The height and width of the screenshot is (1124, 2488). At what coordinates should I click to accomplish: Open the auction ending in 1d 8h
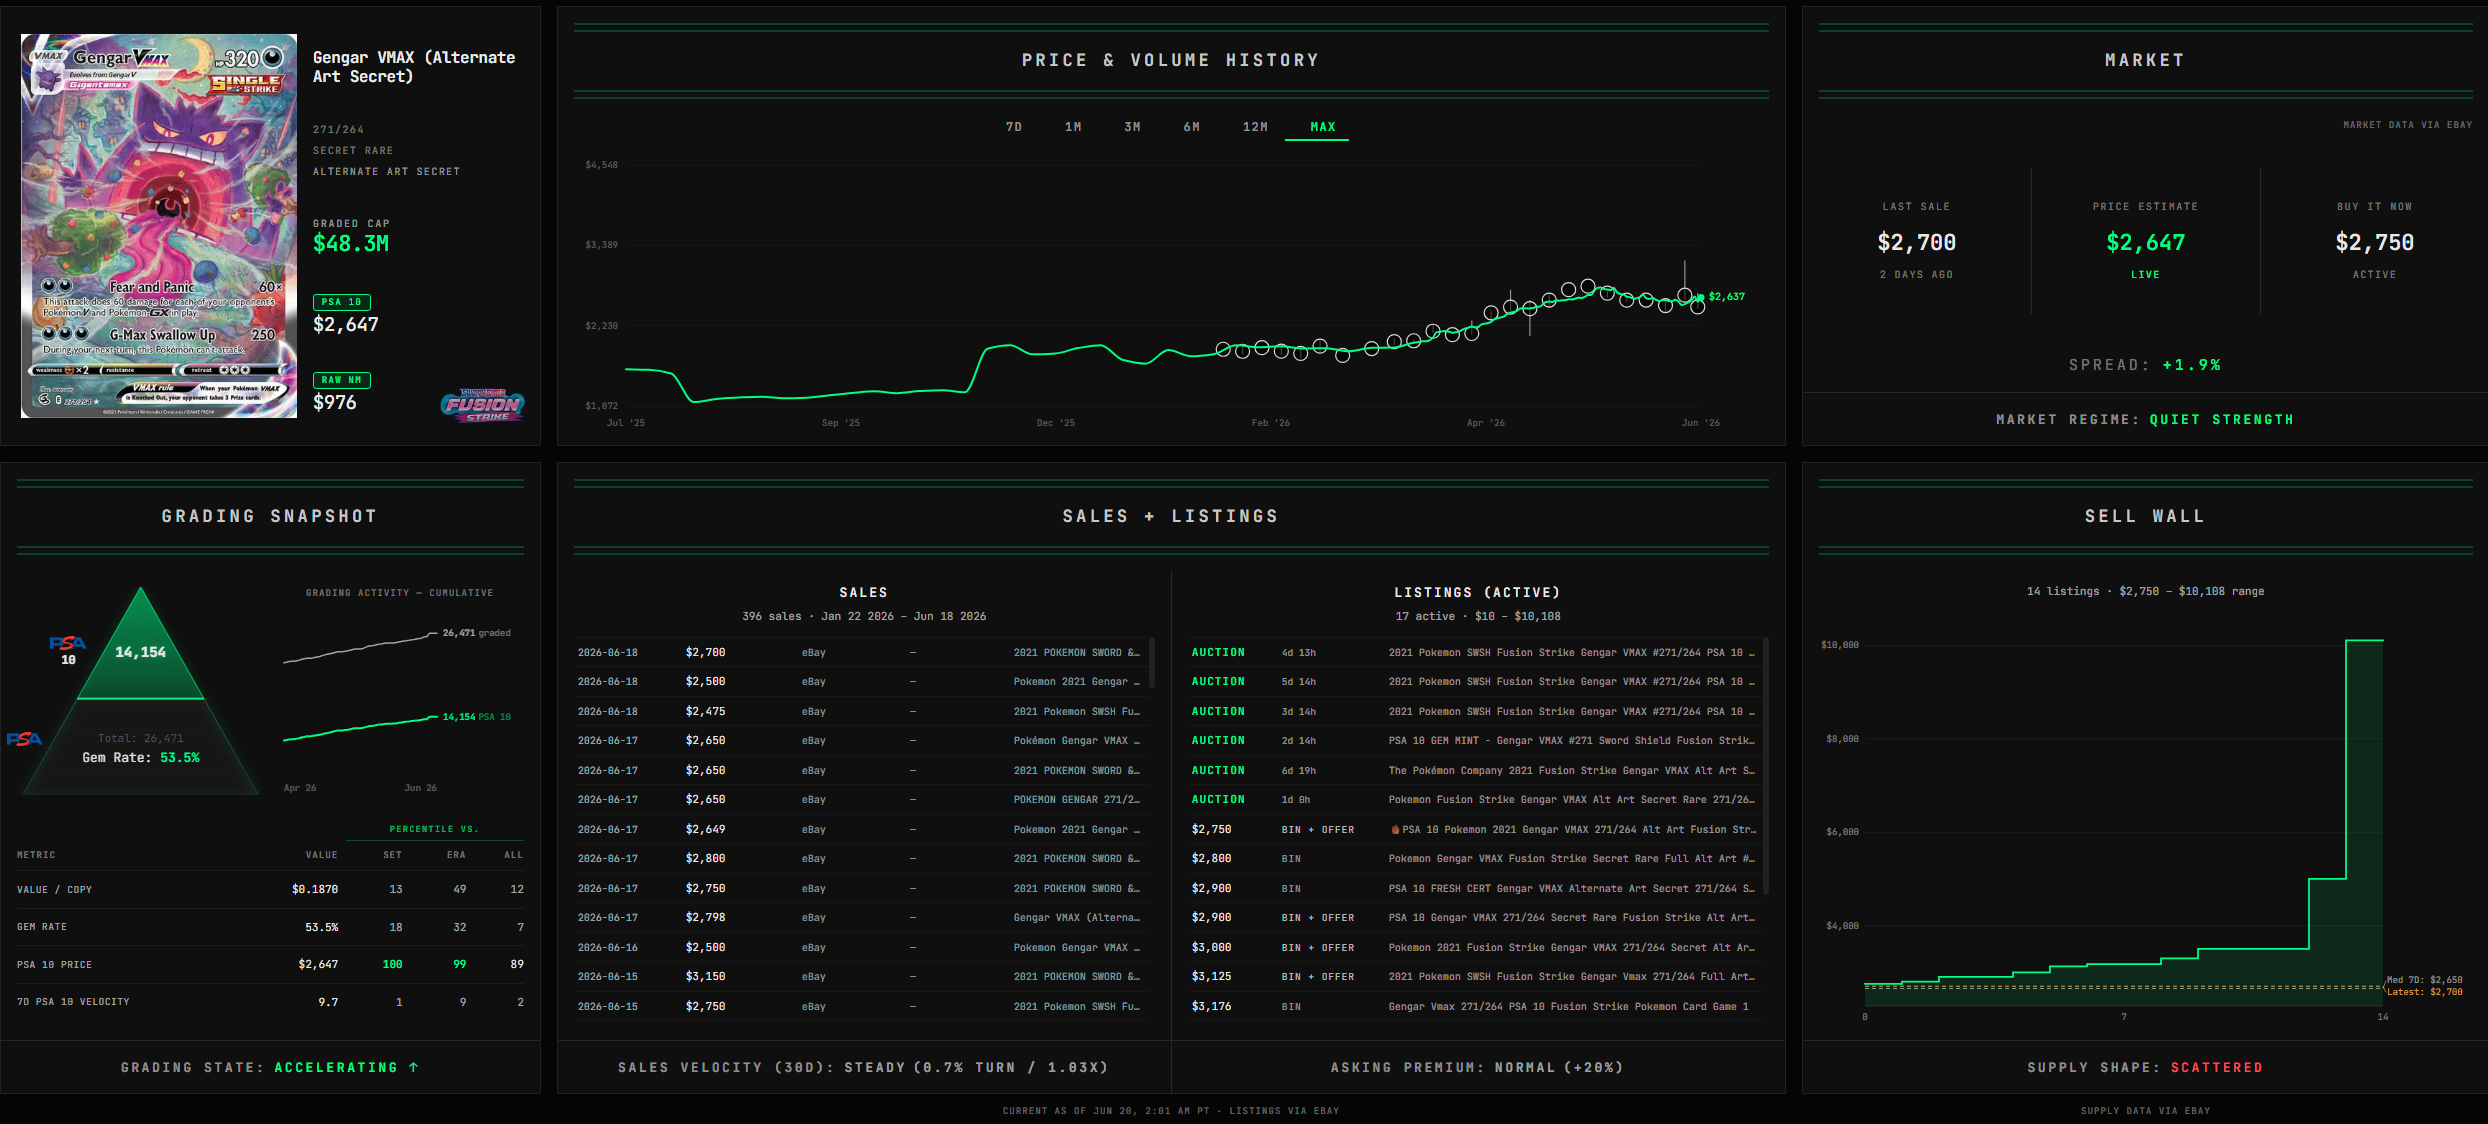(x=1473, y=800)
